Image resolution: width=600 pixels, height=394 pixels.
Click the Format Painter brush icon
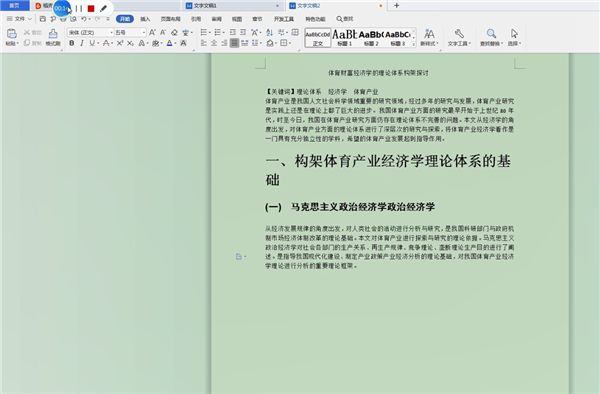tap(53, 33)
